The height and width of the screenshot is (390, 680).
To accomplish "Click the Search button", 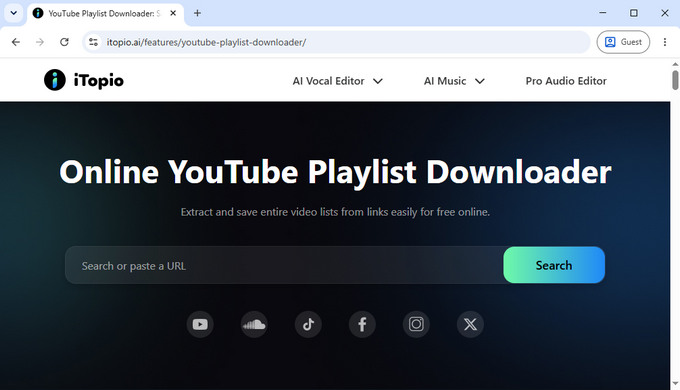I will click(x=554, y=265).
